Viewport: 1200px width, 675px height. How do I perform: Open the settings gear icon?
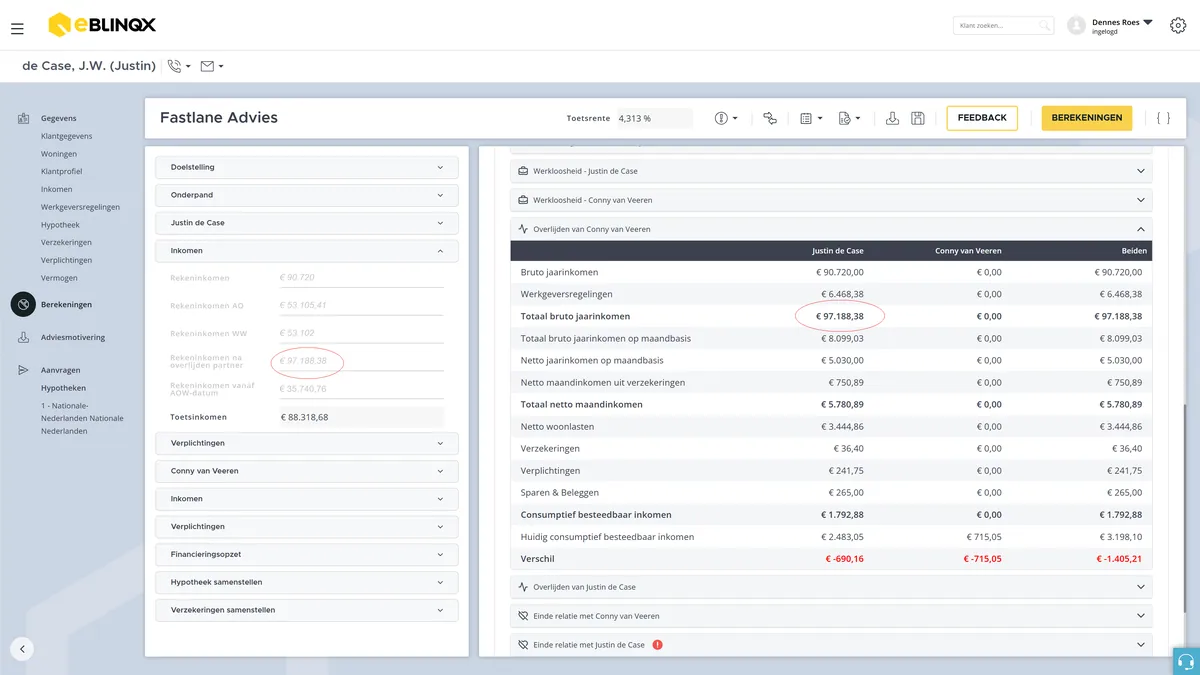pos(1178,25)
